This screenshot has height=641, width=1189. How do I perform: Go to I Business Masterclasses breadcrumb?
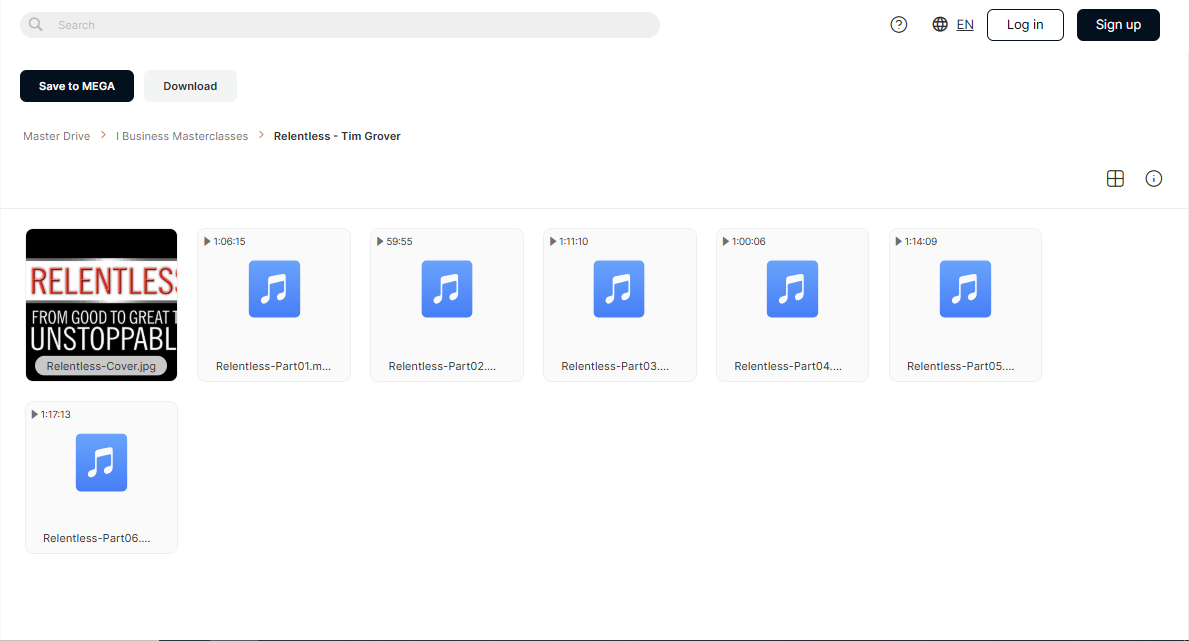182,136
